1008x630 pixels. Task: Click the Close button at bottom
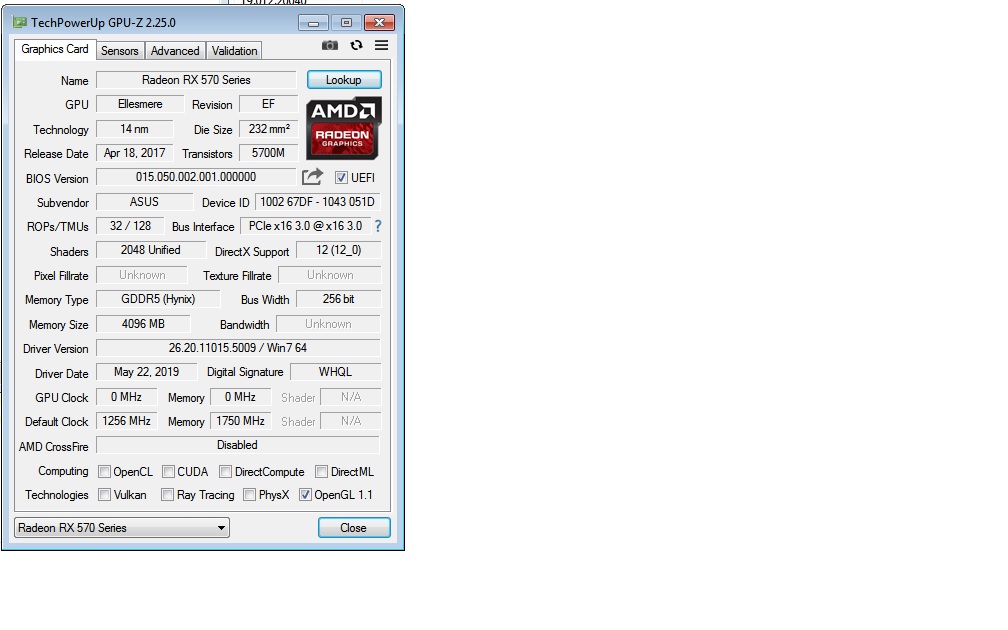click(354, 528)
